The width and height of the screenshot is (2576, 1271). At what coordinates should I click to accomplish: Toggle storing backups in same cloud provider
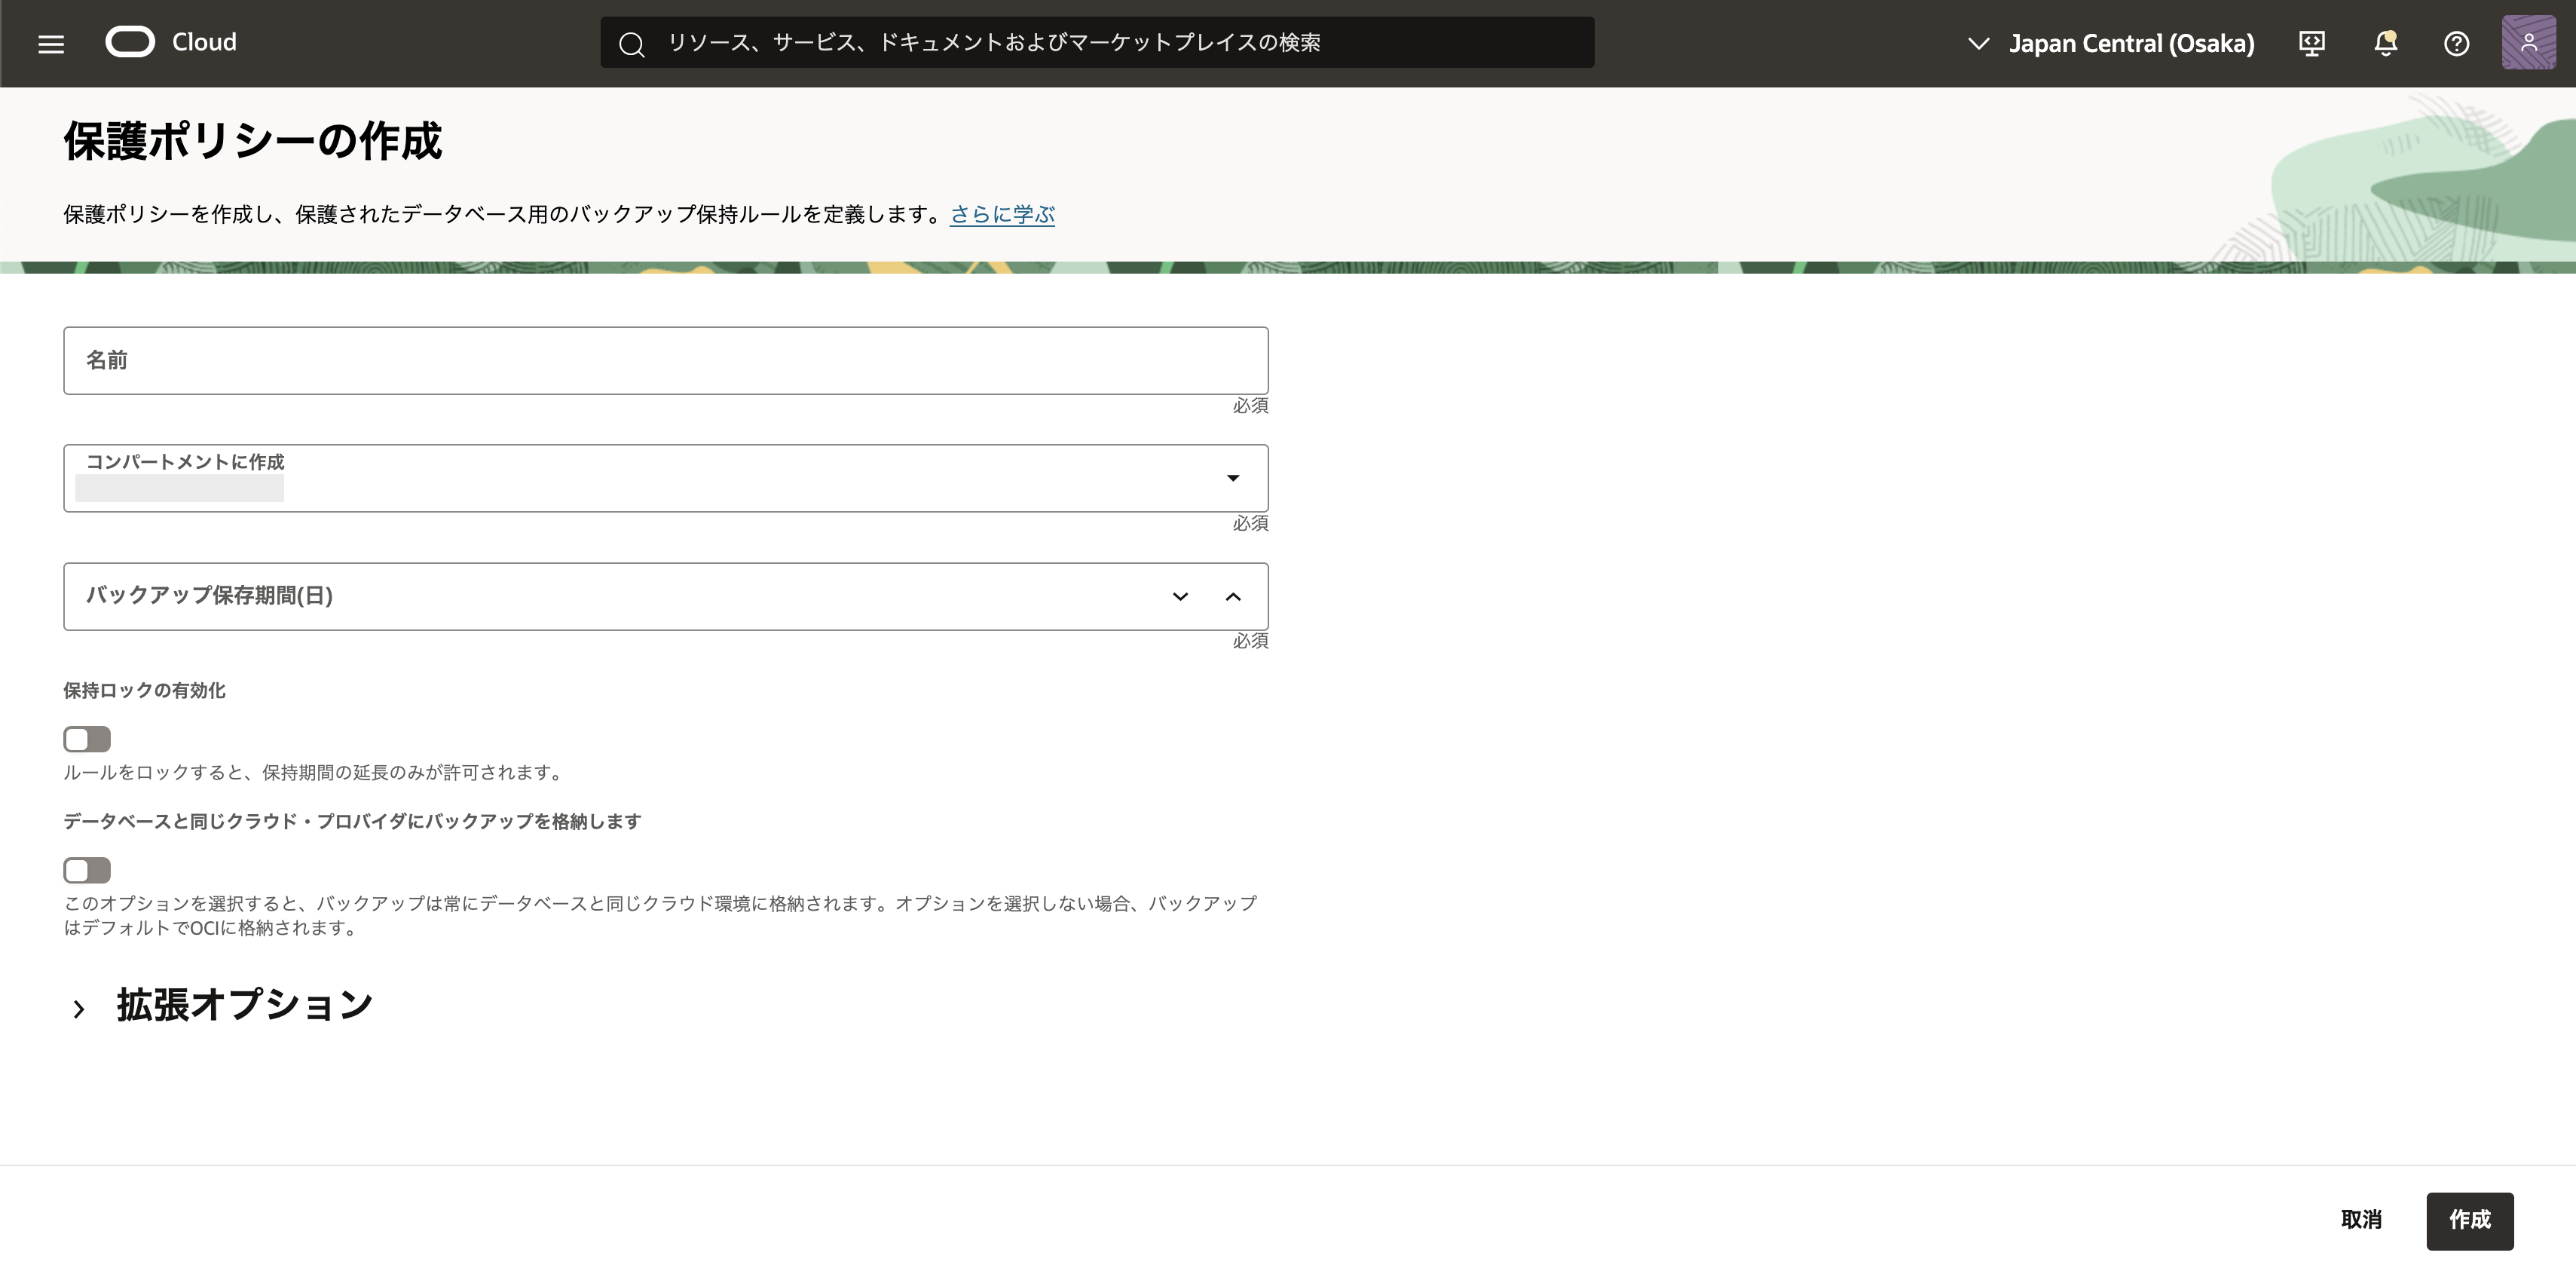point(87,870)
